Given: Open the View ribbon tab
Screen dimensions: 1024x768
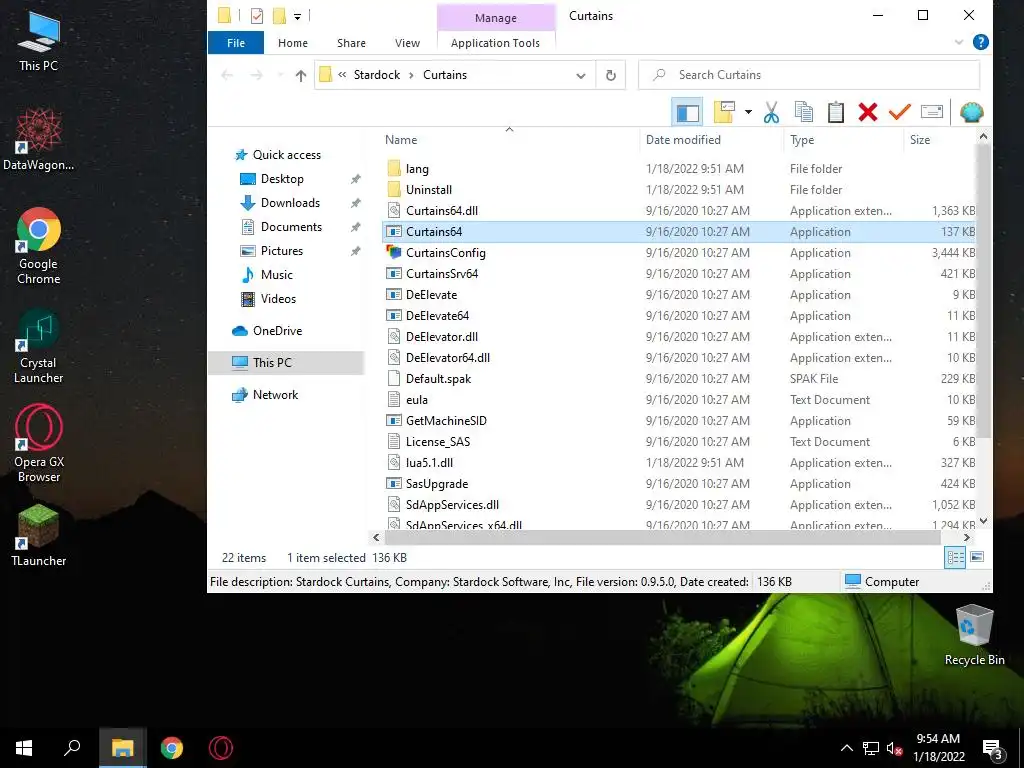Looking at the screenshot, I should click(408, 43).
